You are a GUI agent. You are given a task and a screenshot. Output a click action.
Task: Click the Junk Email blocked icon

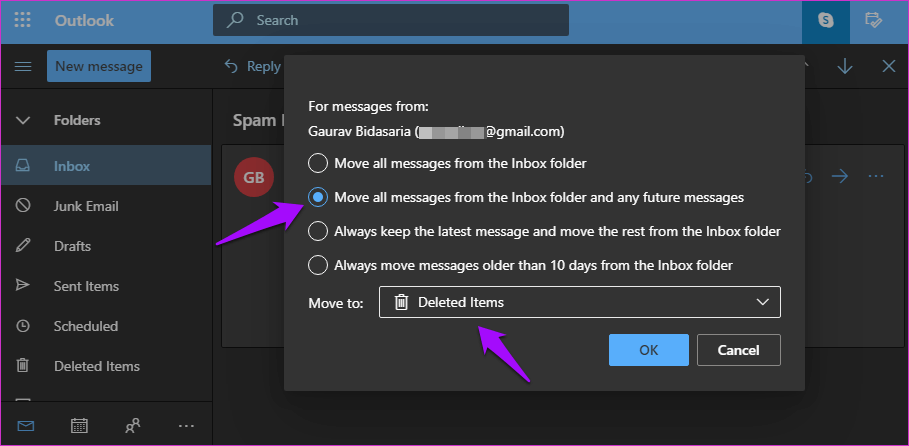point(23,206)
